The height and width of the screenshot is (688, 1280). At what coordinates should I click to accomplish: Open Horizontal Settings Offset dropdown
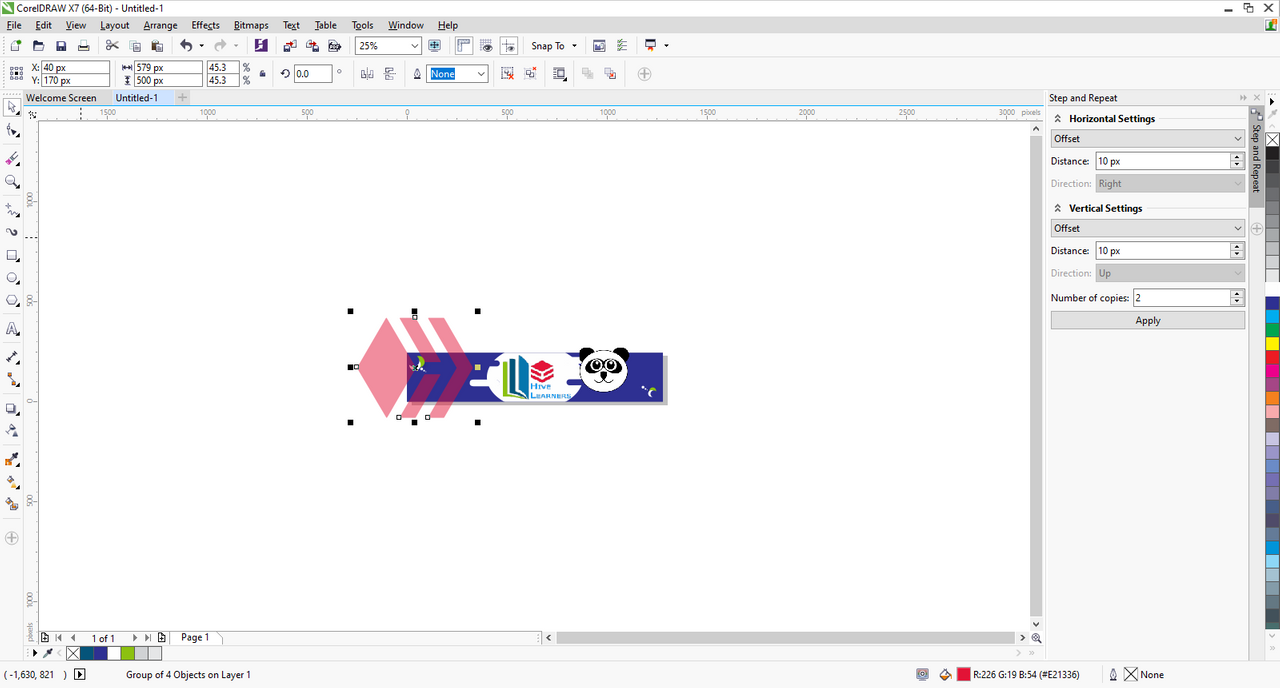(1148, 139)
